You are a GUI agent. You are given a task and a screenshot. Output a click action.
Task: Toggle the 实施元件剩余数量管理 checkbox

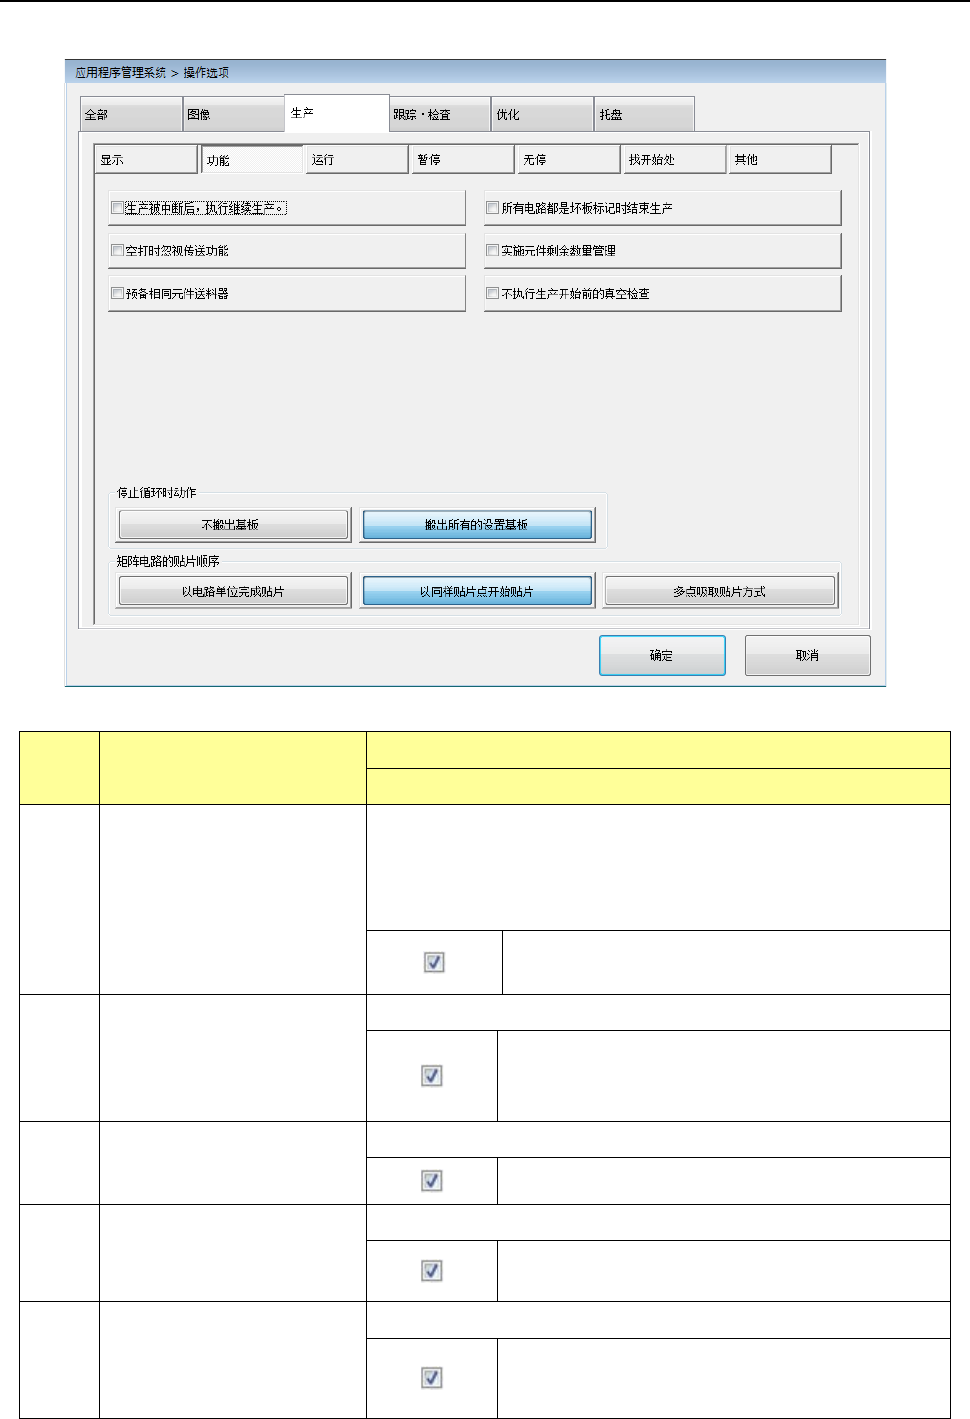492,251
